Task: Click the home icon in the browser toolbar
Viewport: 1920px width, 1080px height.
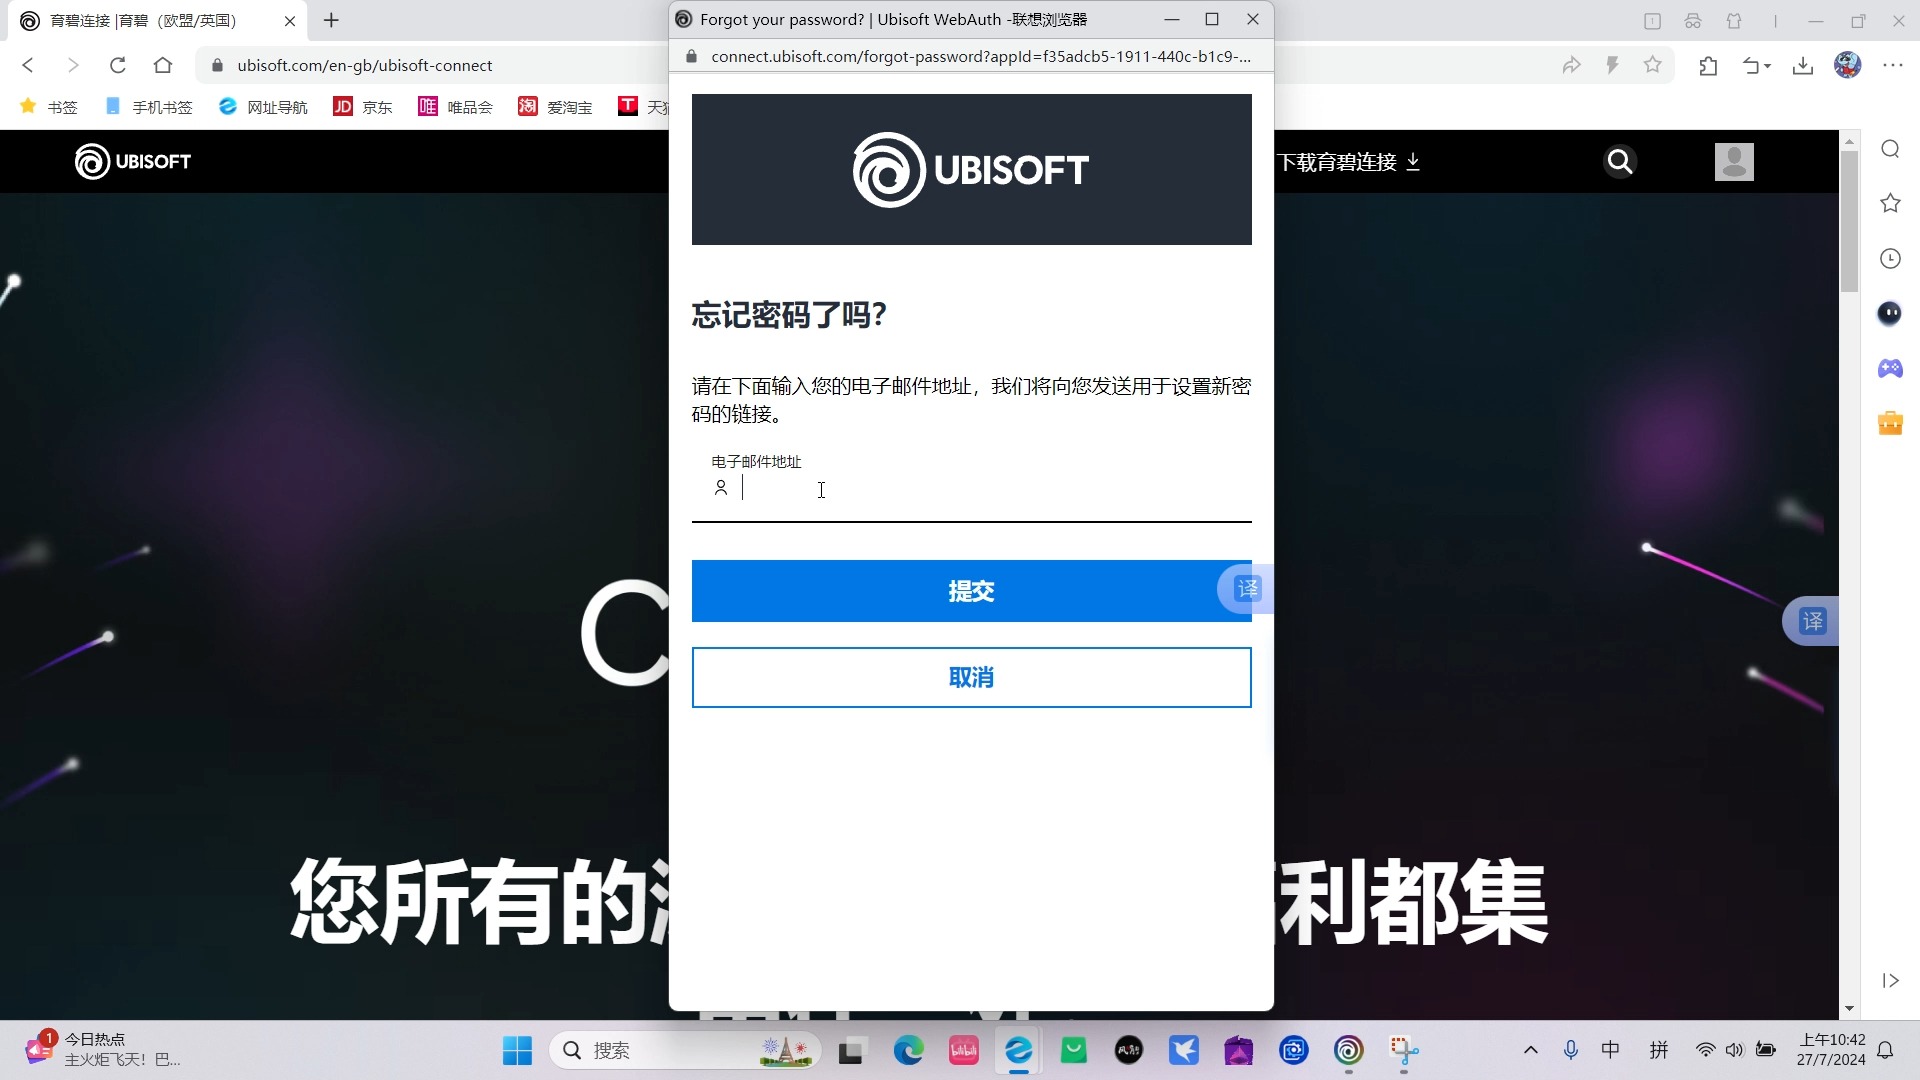Action: click(163, 65)
